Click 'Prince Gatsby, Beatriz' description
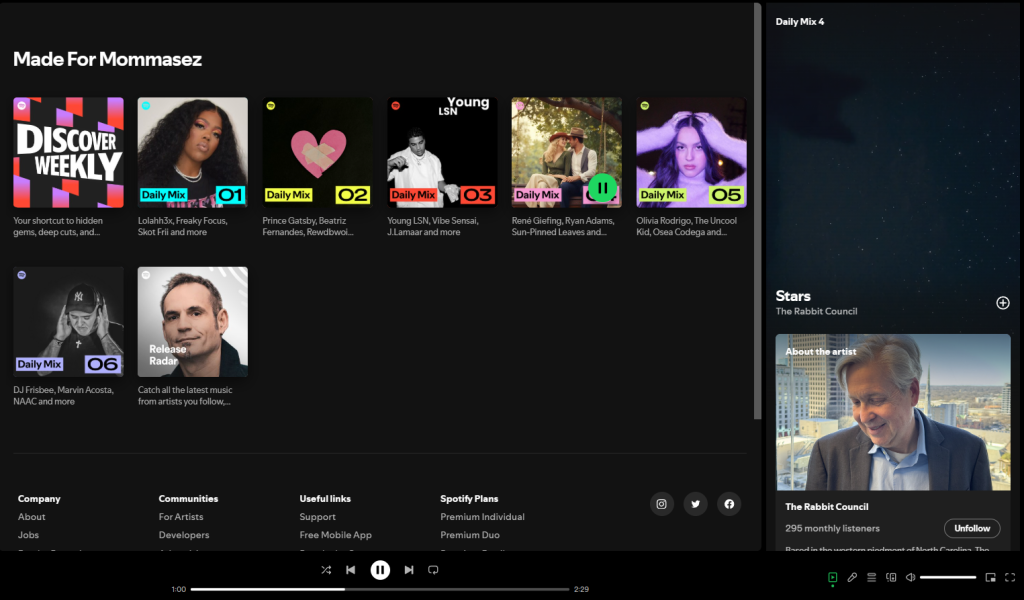 coord(308,226)
